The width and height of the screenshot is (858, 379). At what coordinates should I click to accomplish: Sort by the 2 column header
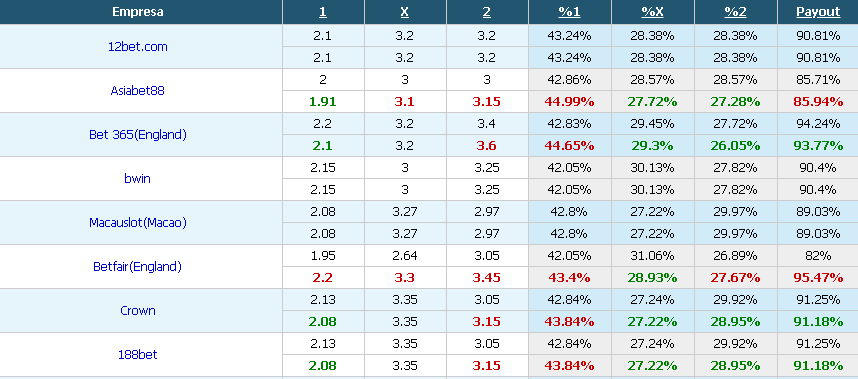(x=487, y=12)
